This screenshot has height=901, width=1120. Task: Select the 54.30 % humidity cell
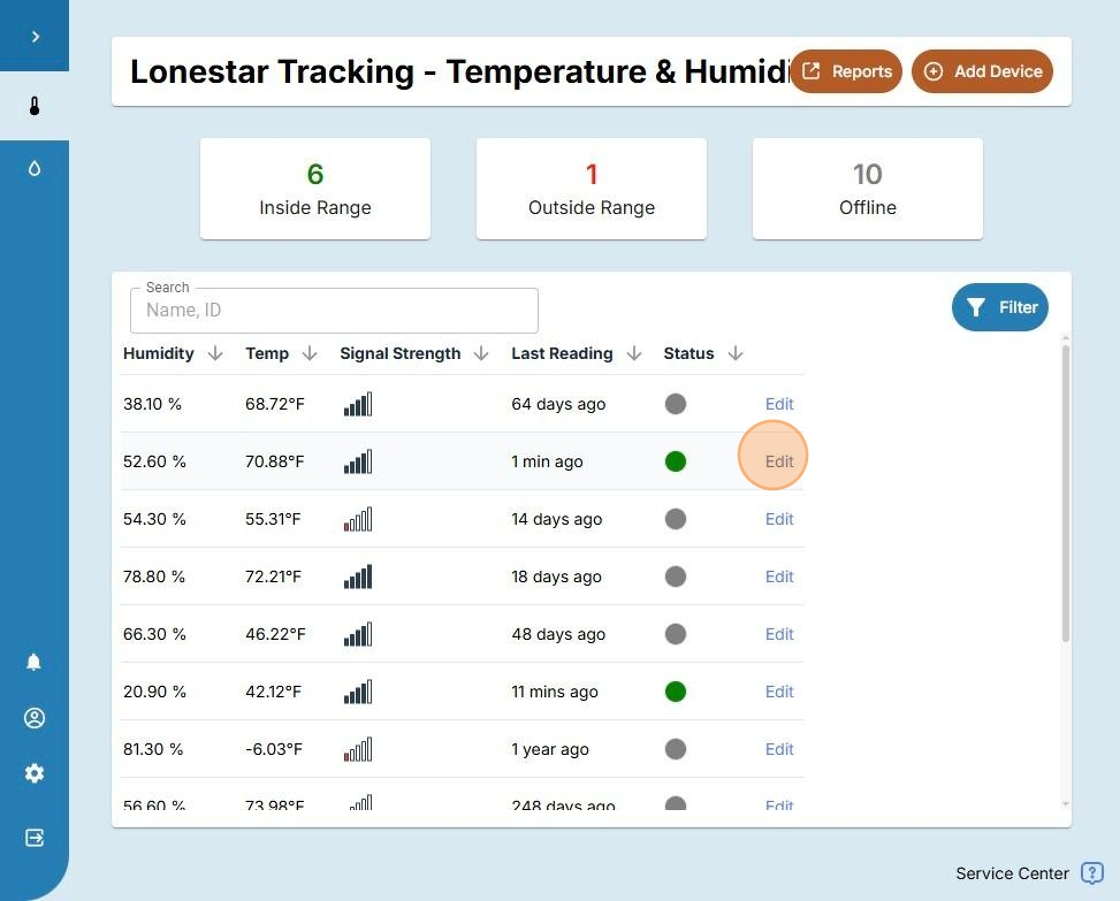pyautogui.click(x=154, y=519)
